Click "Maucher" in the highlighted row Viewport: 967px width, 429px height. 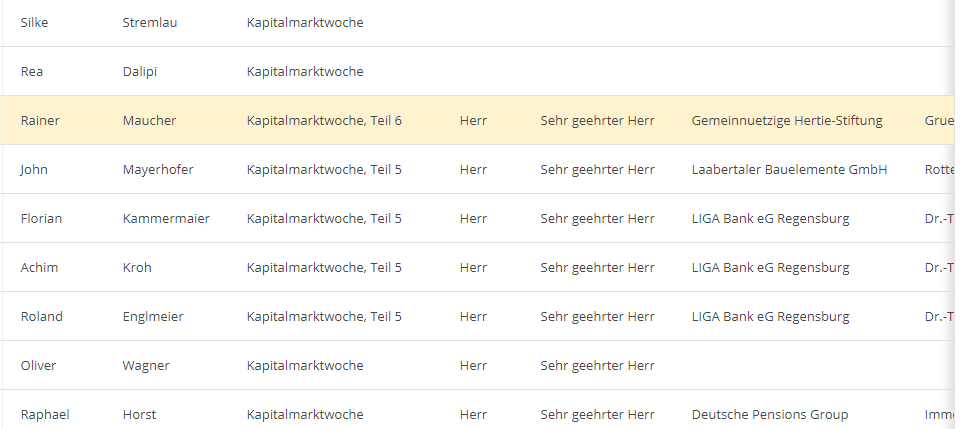[x=149, y=121]
